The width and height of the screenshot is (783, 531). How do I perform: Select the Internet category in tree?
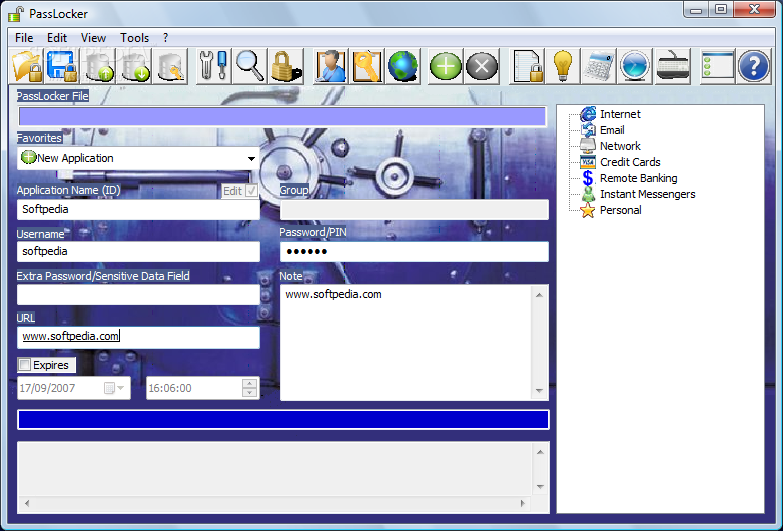[620, 114]
